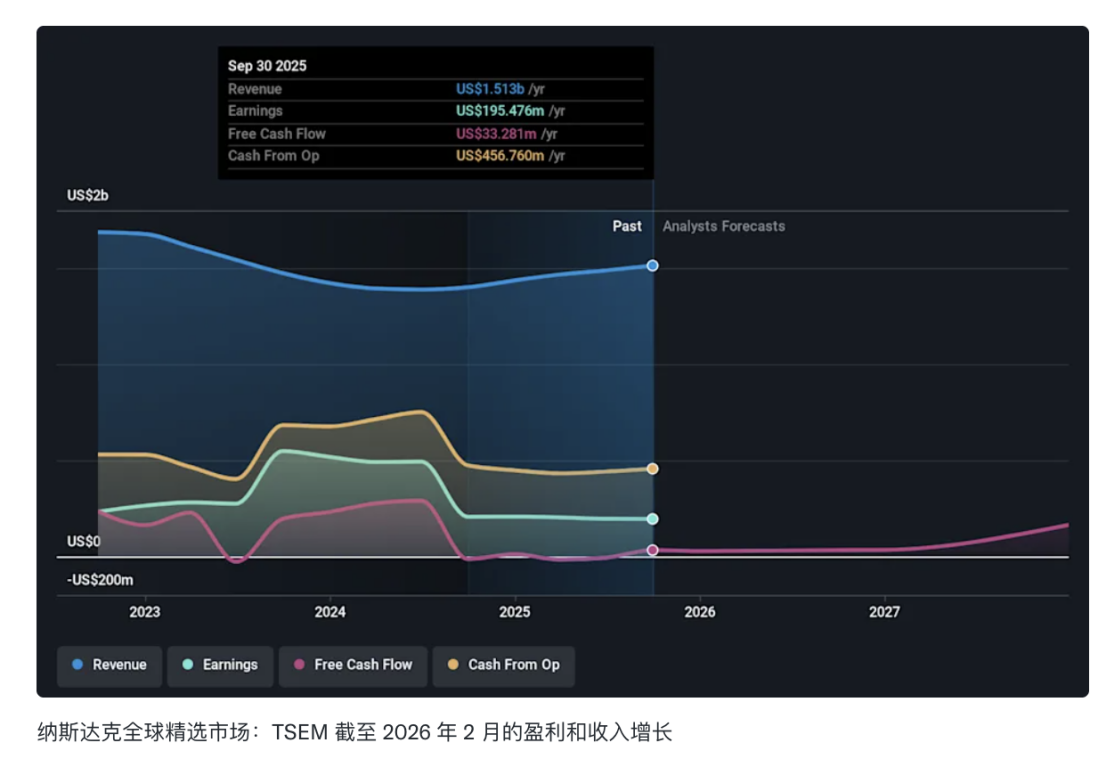1107x759 pixels.
Task: Show or hide Cash From Op series
Action: coord(503,665)
